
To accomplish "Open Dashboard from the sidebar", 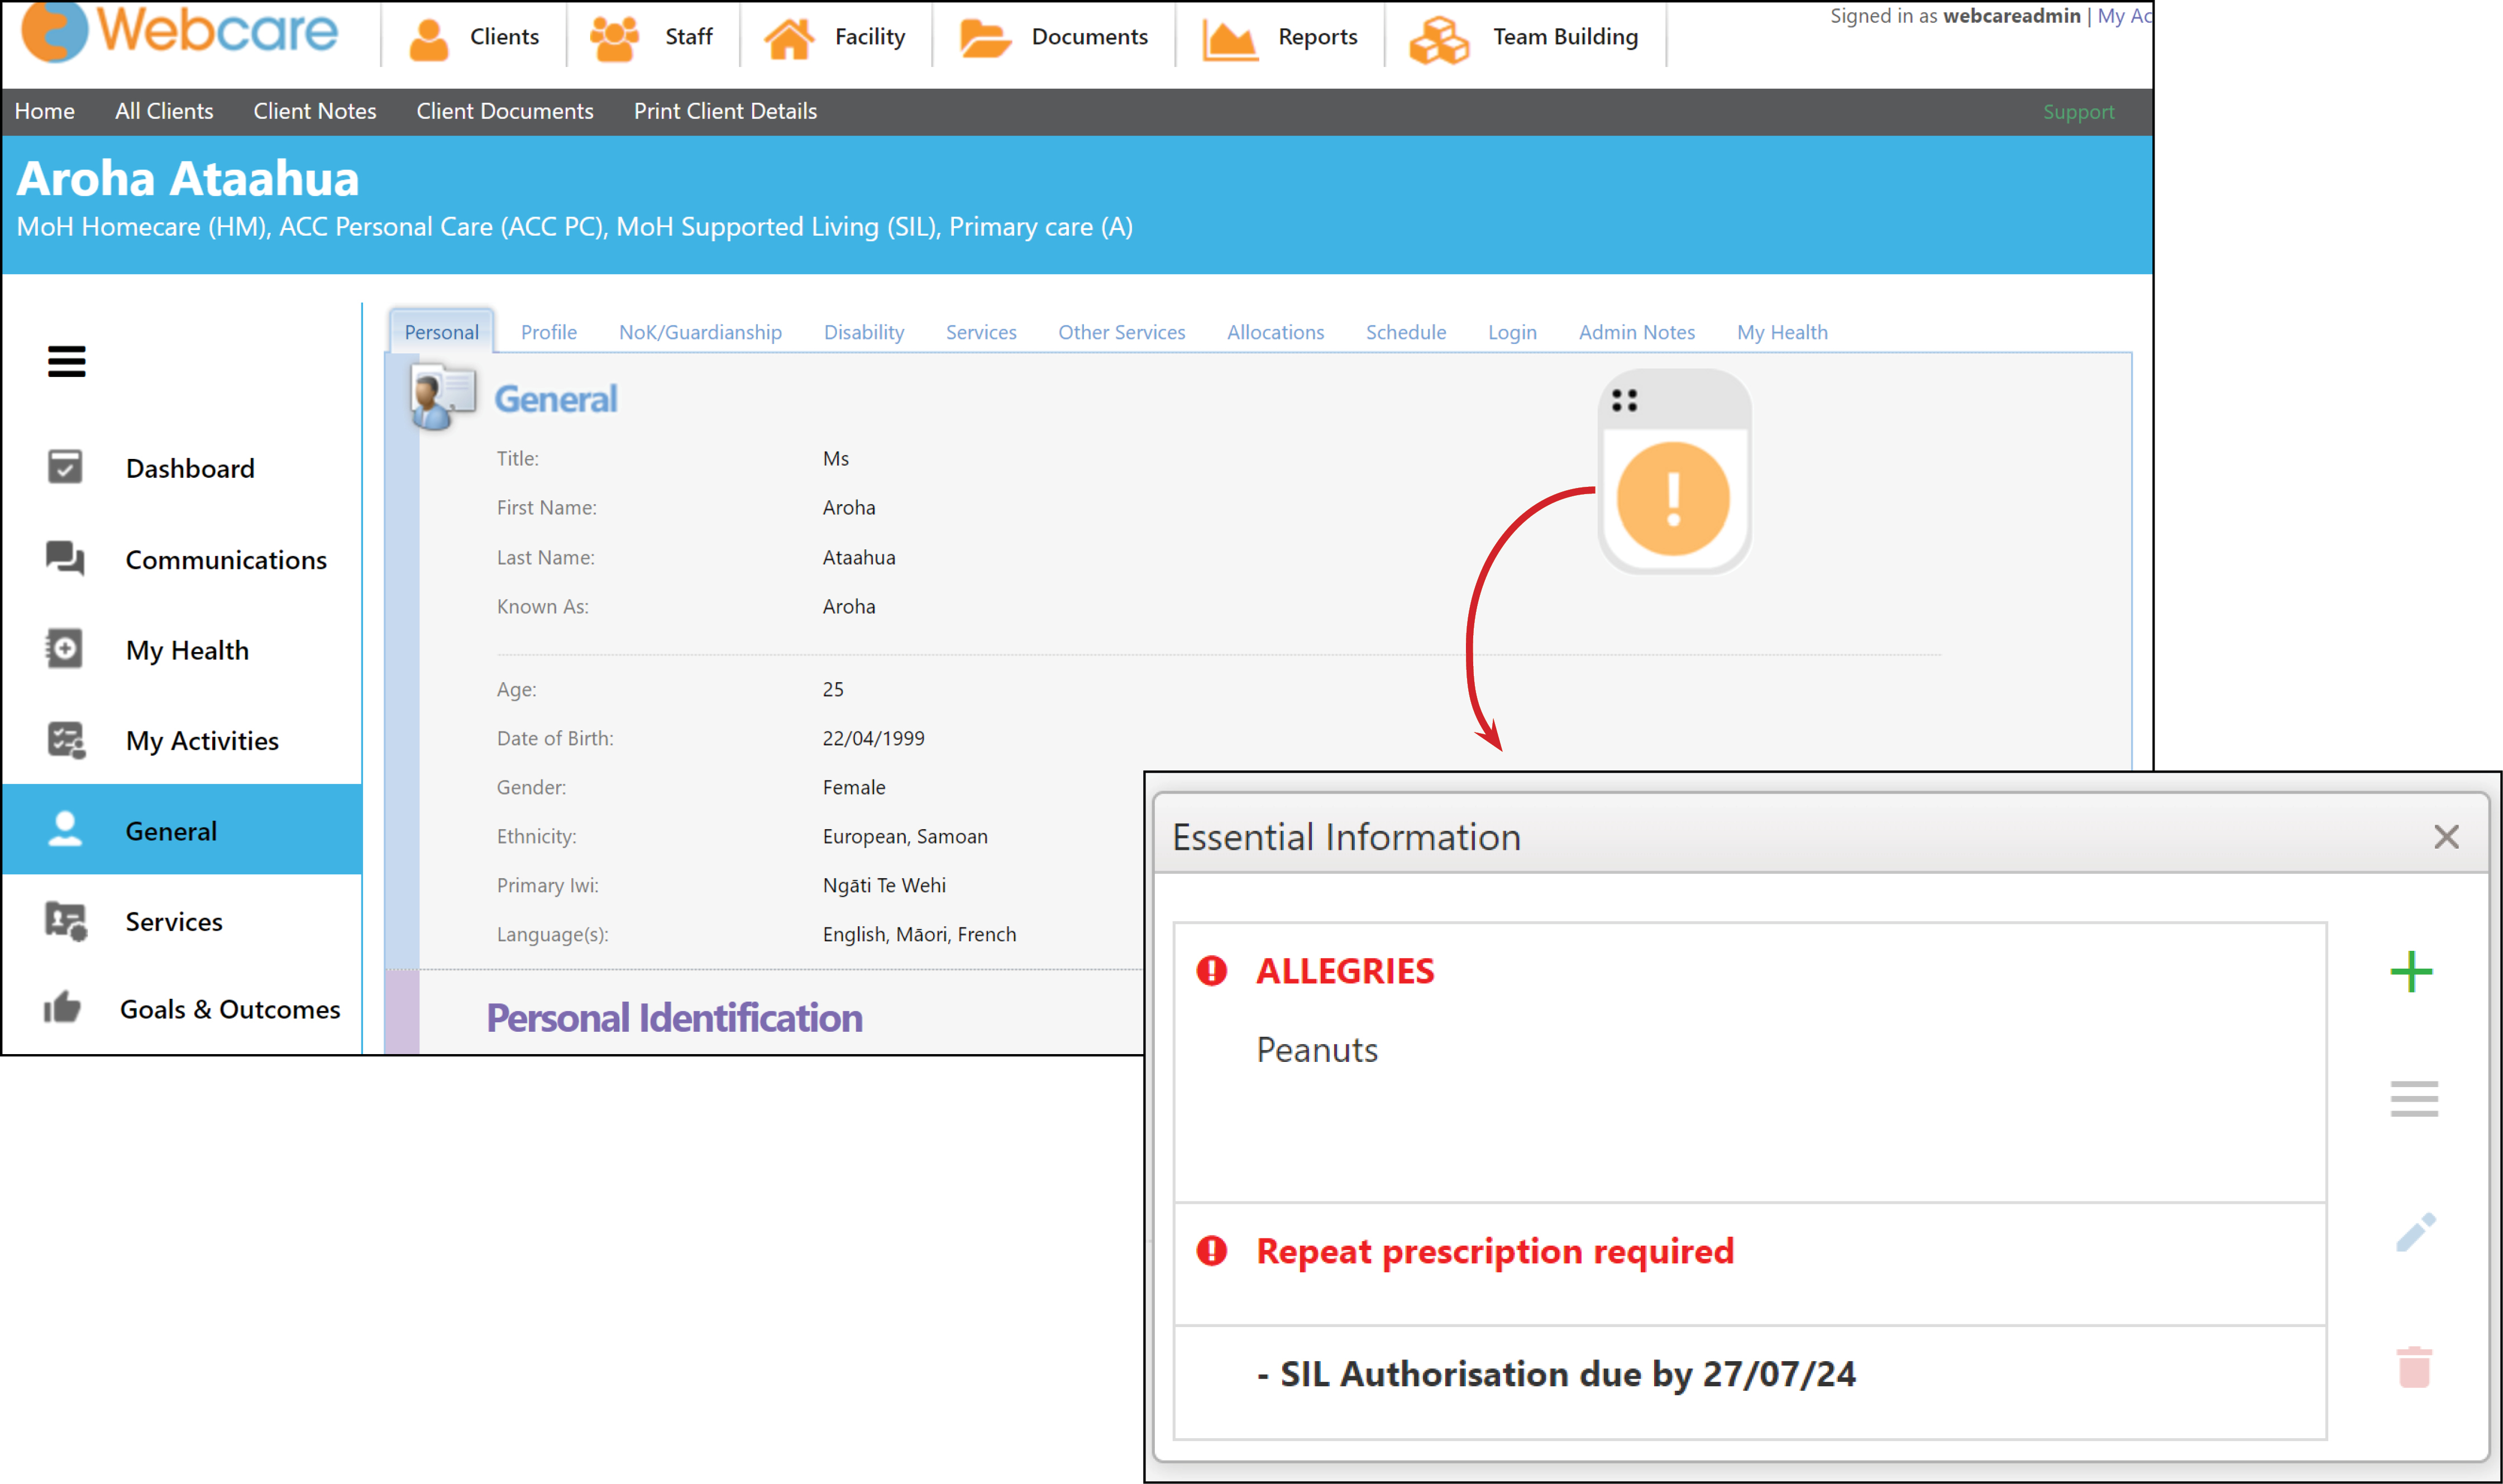I will [x=189, y=468].
